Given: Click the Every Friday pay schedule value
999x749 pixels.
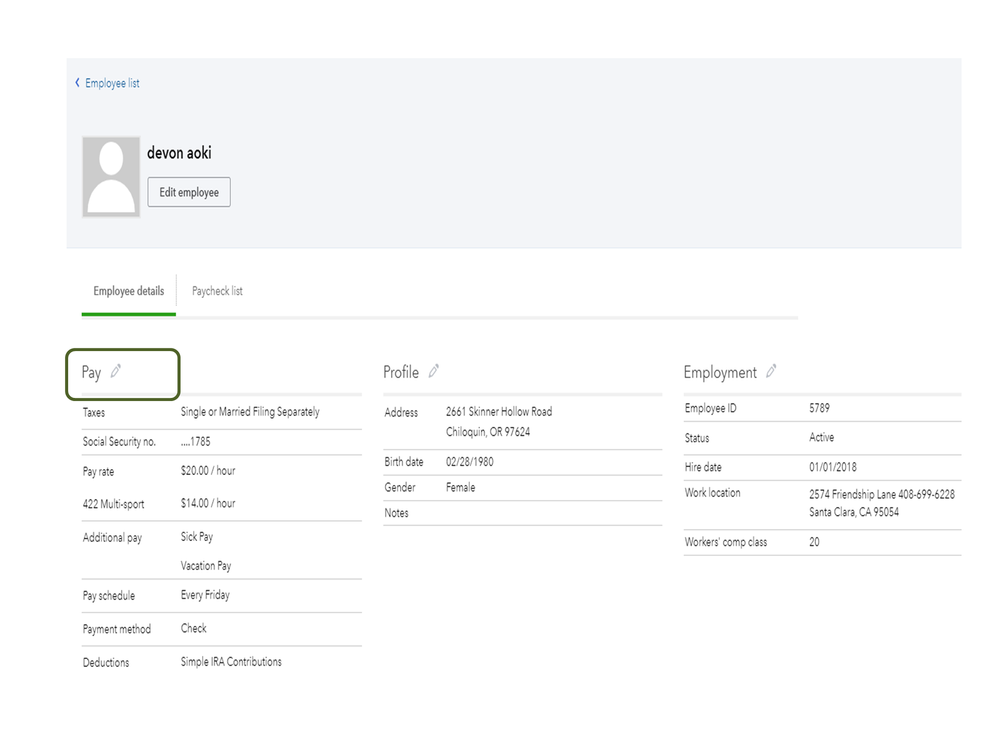Looking at the screenshot, I should tap(205, 595).
